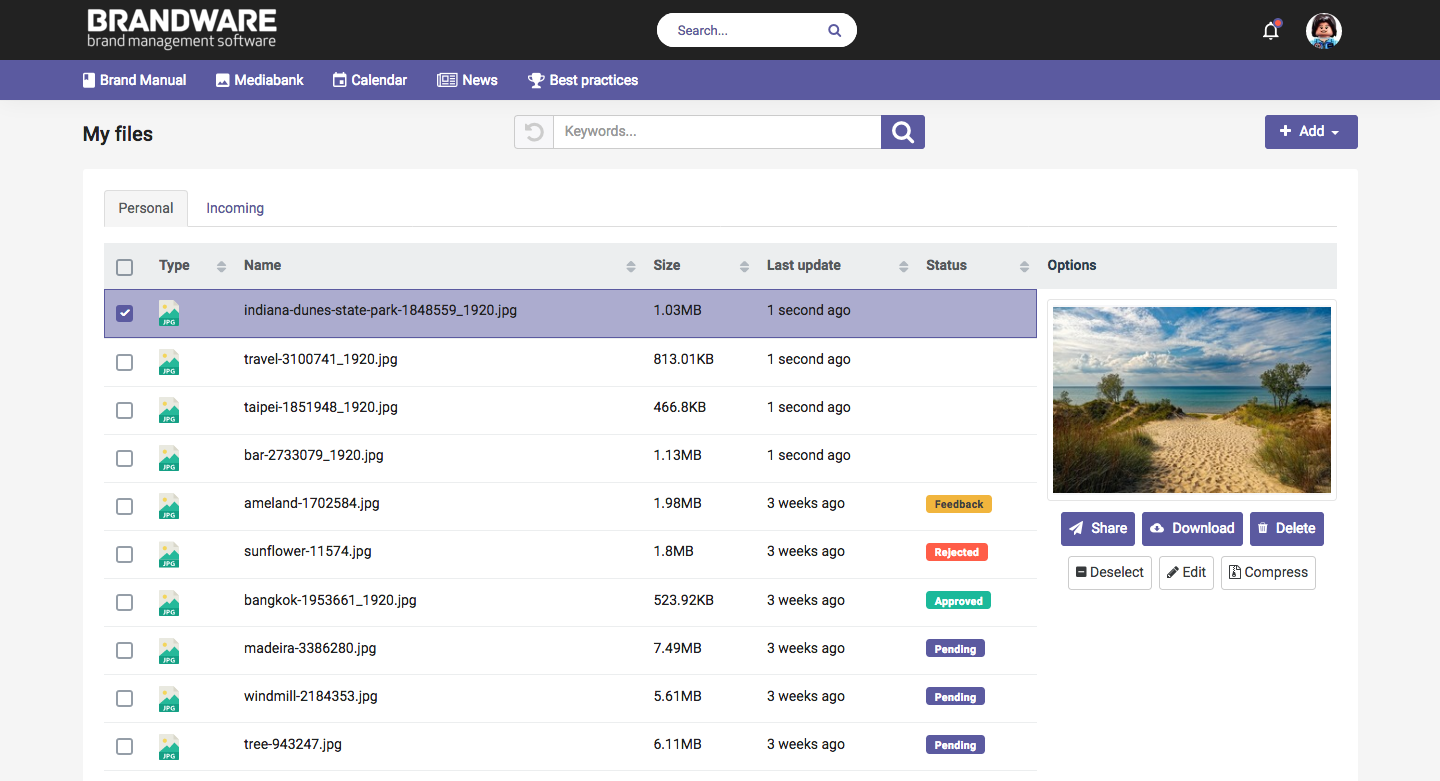The image size is (1440, 781).
Task: Reset keywords with the undo arrow icon
Action: click(534, 132)
